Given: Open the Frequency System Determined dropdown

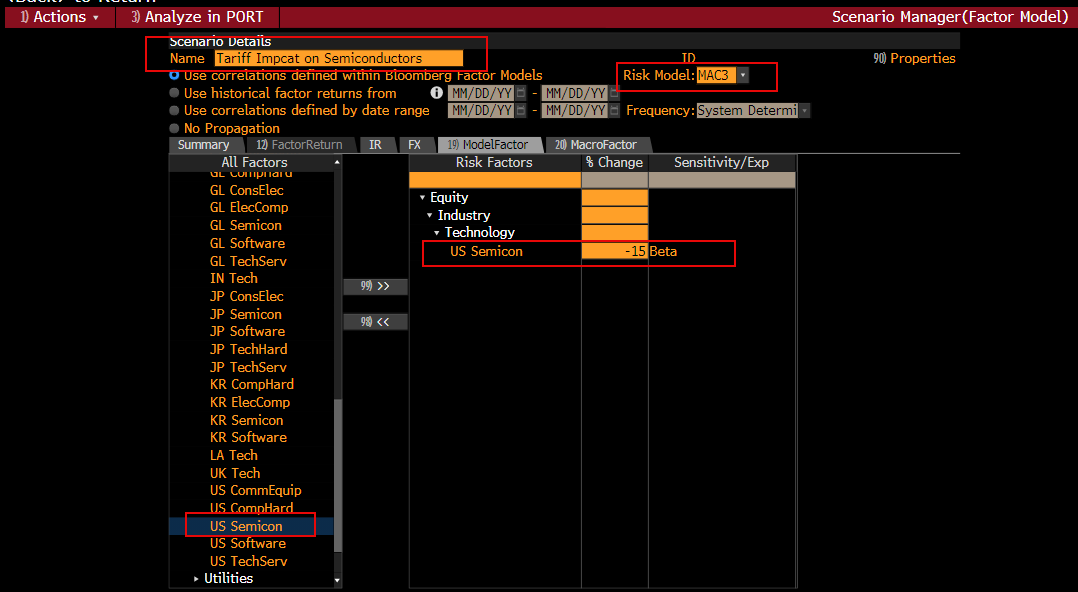Looking at the screenshot, I should 805,111.
